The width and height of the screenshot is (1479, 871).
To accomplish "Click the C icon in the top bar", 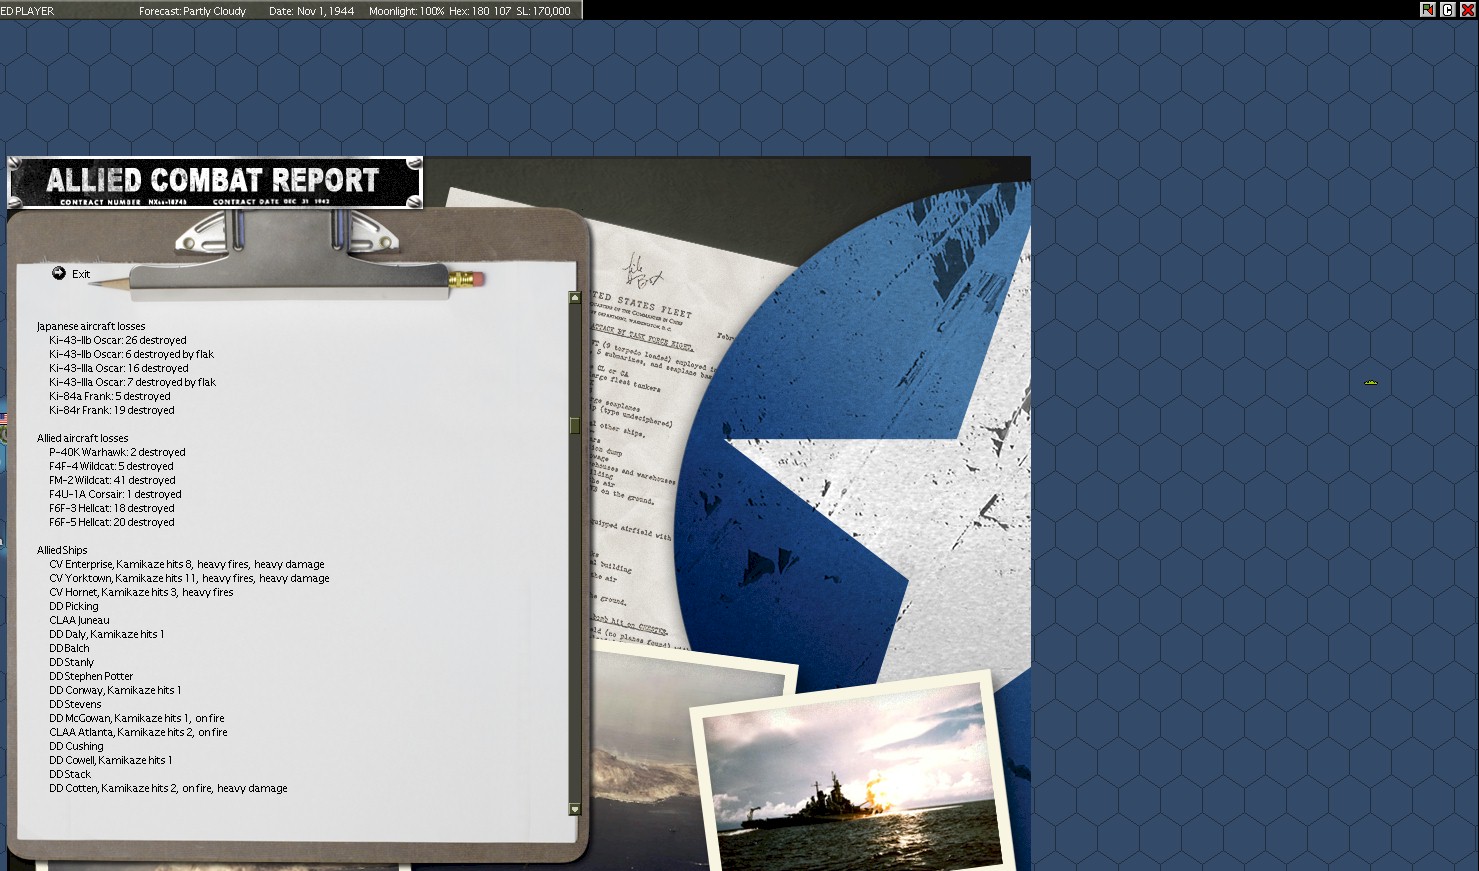I will coord(1447,10).
